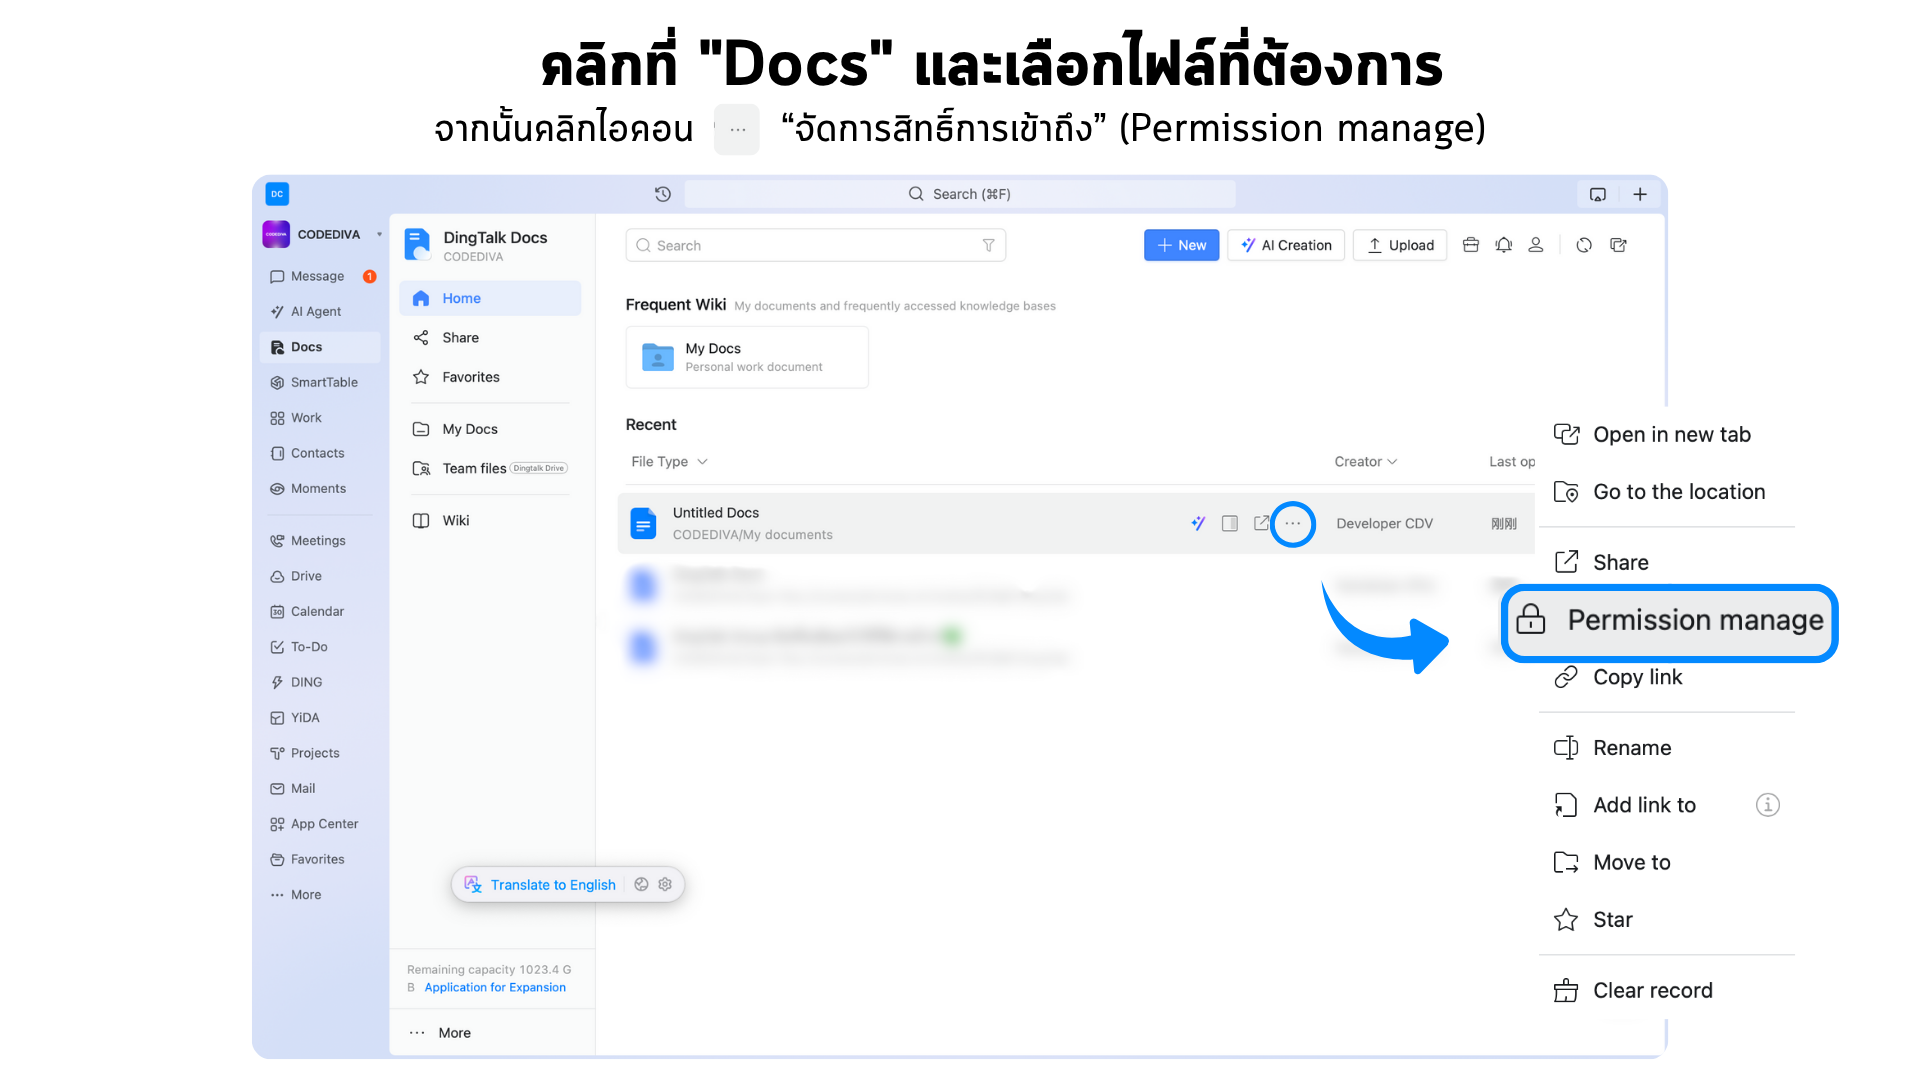Screen dimensions: 1920x1080
Task: Click the Upload button
Action: 1400,245
